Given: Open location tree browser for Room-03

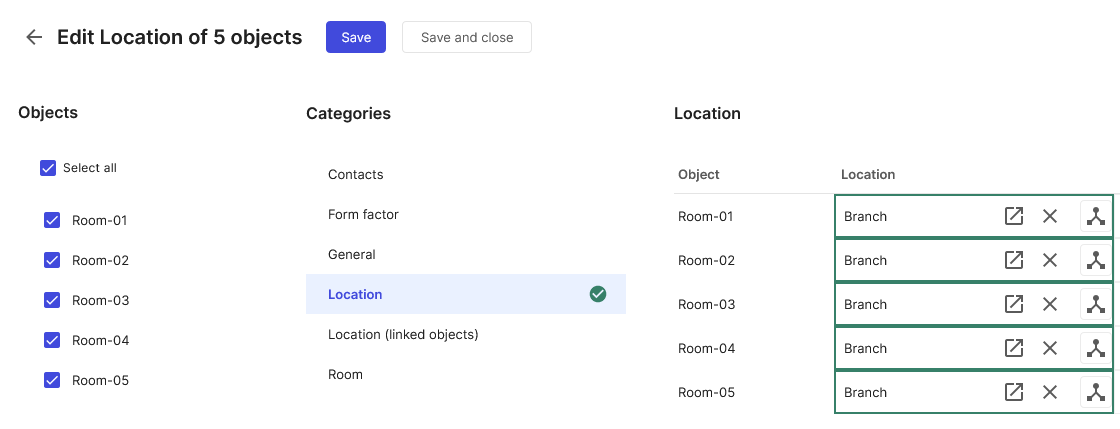Looking at the screenshot, I should (x=1095, y=304).
